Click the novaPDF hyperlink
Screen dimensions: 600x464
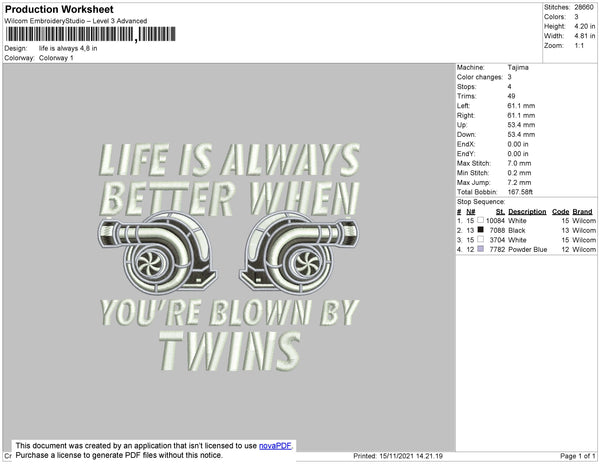coord(275,446)
